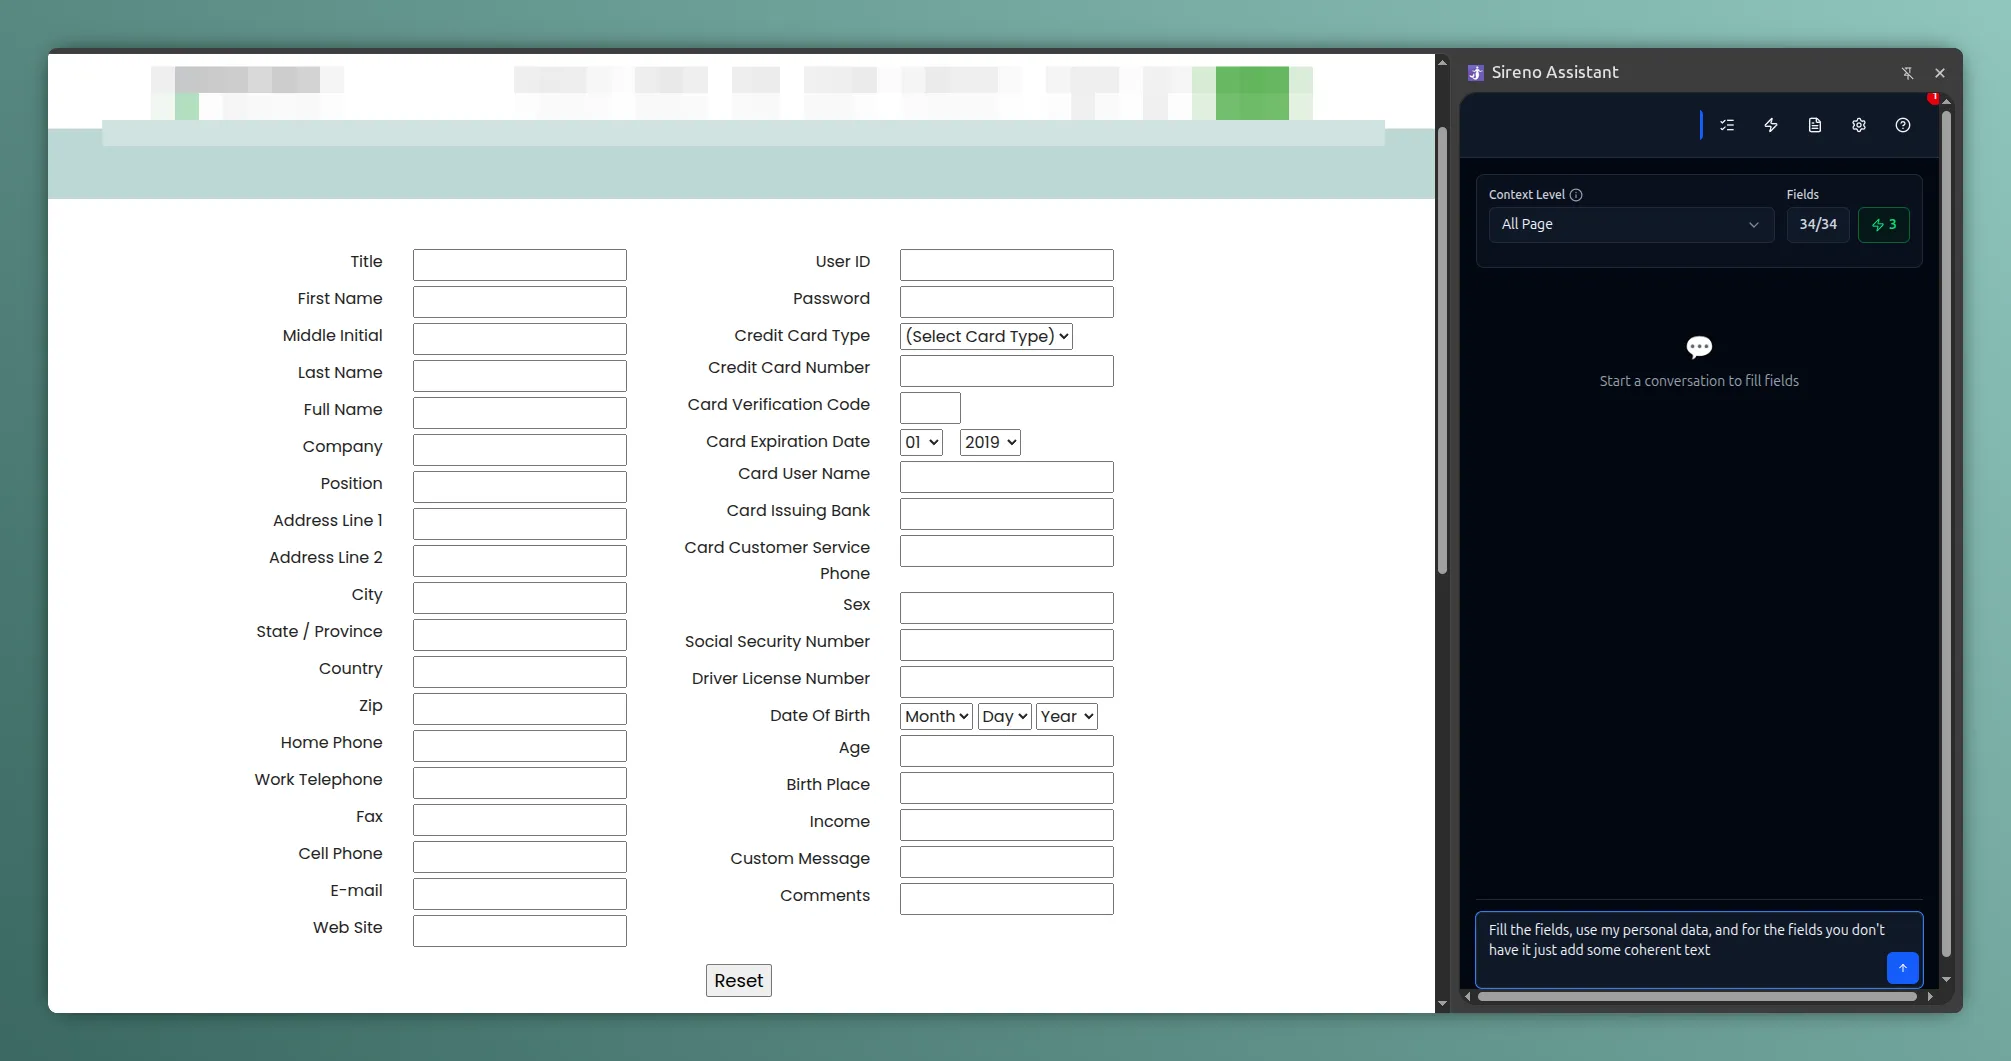Click the web page vertical scrollbar

pos(1442,350)
